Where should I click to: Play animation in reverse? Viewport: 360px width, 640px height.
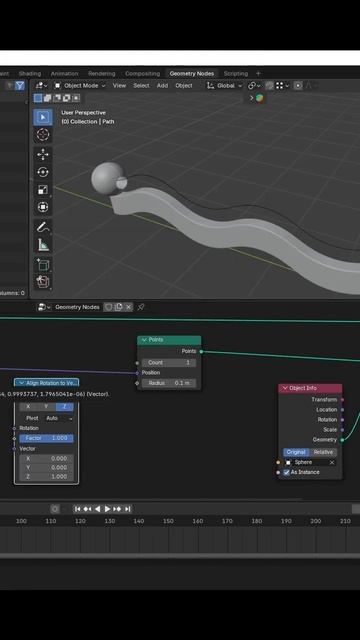point(97,509)
